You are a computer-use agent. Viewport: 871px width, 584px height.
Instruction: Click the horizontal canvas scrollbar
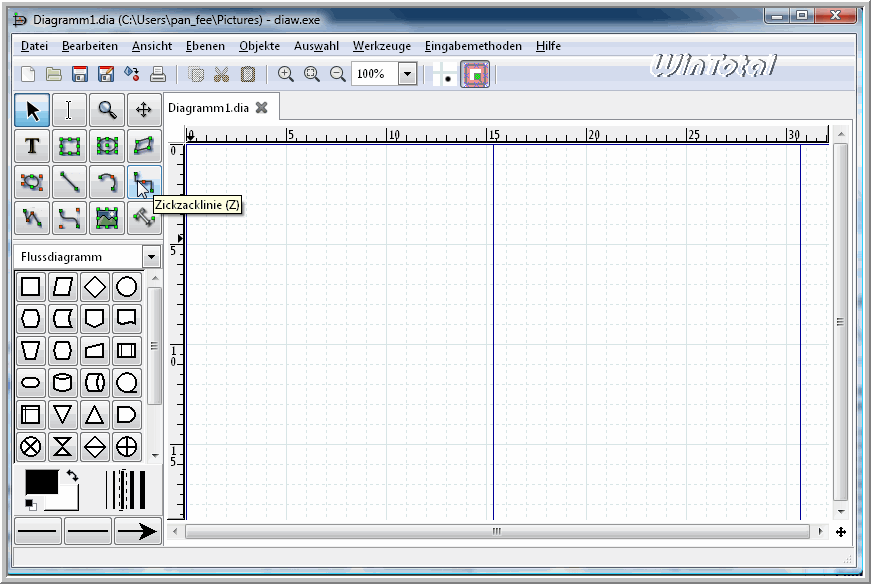pyautogui.click(x=496, y=532)
